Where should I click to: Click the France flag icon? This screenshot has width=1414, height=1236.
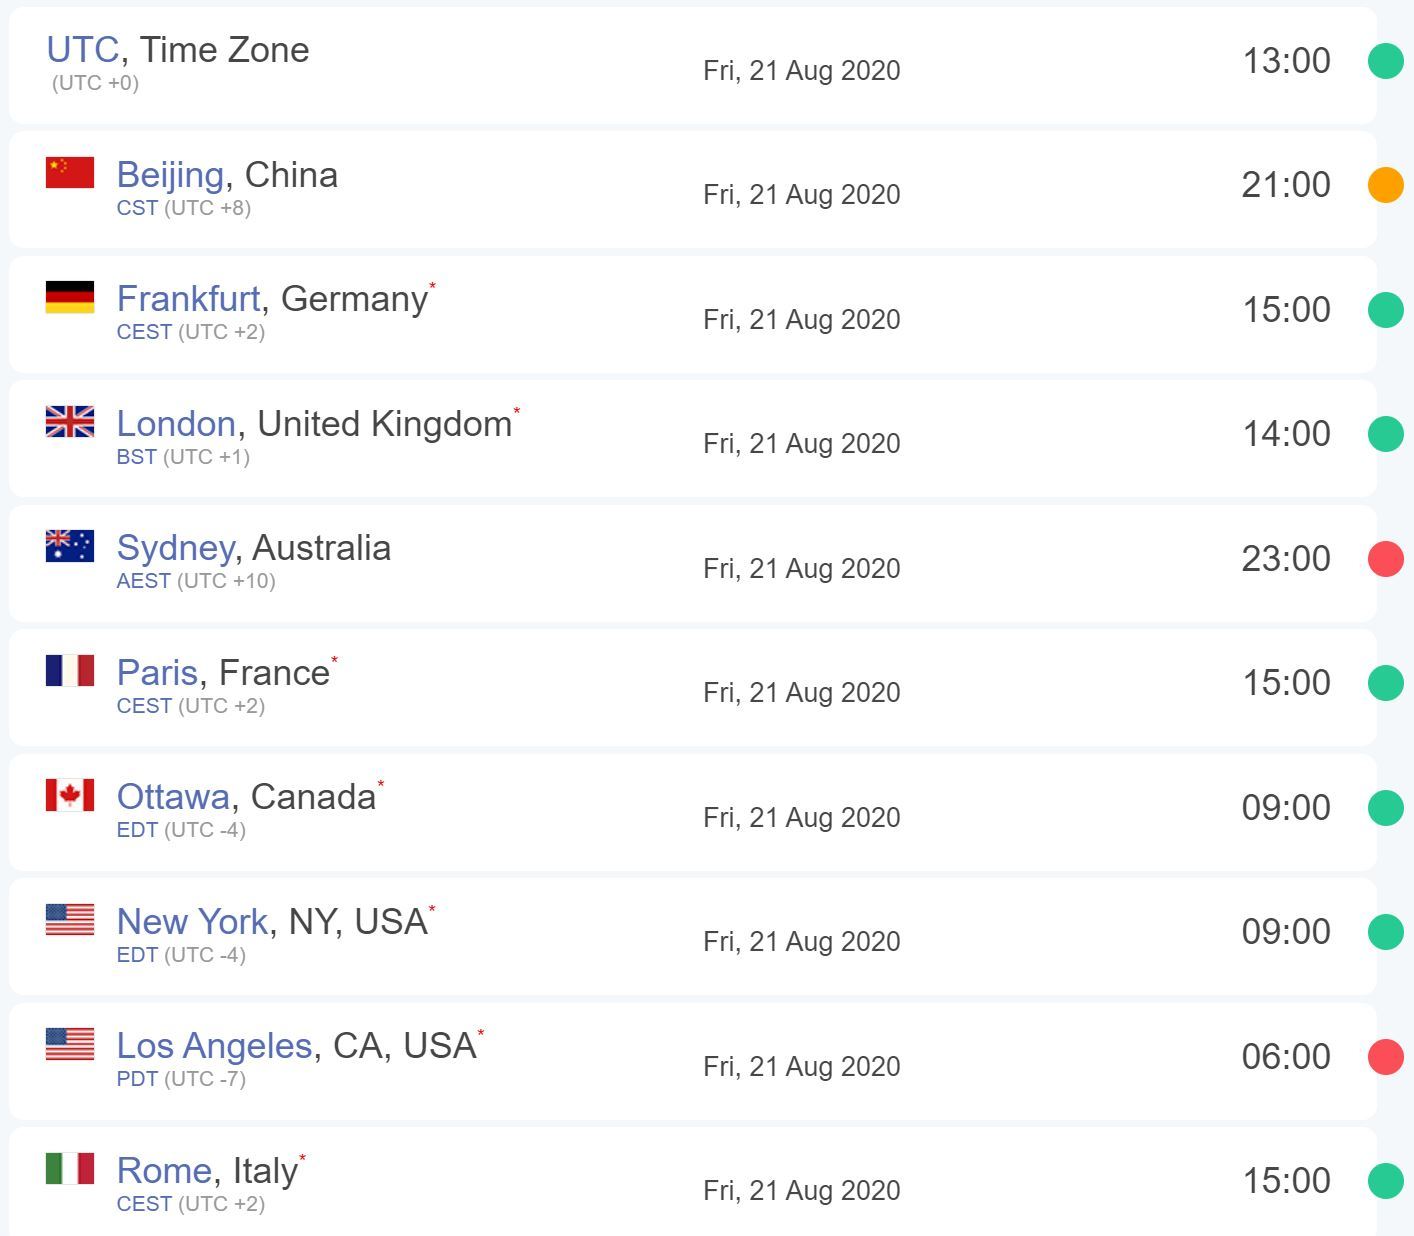tap(70, 670)
